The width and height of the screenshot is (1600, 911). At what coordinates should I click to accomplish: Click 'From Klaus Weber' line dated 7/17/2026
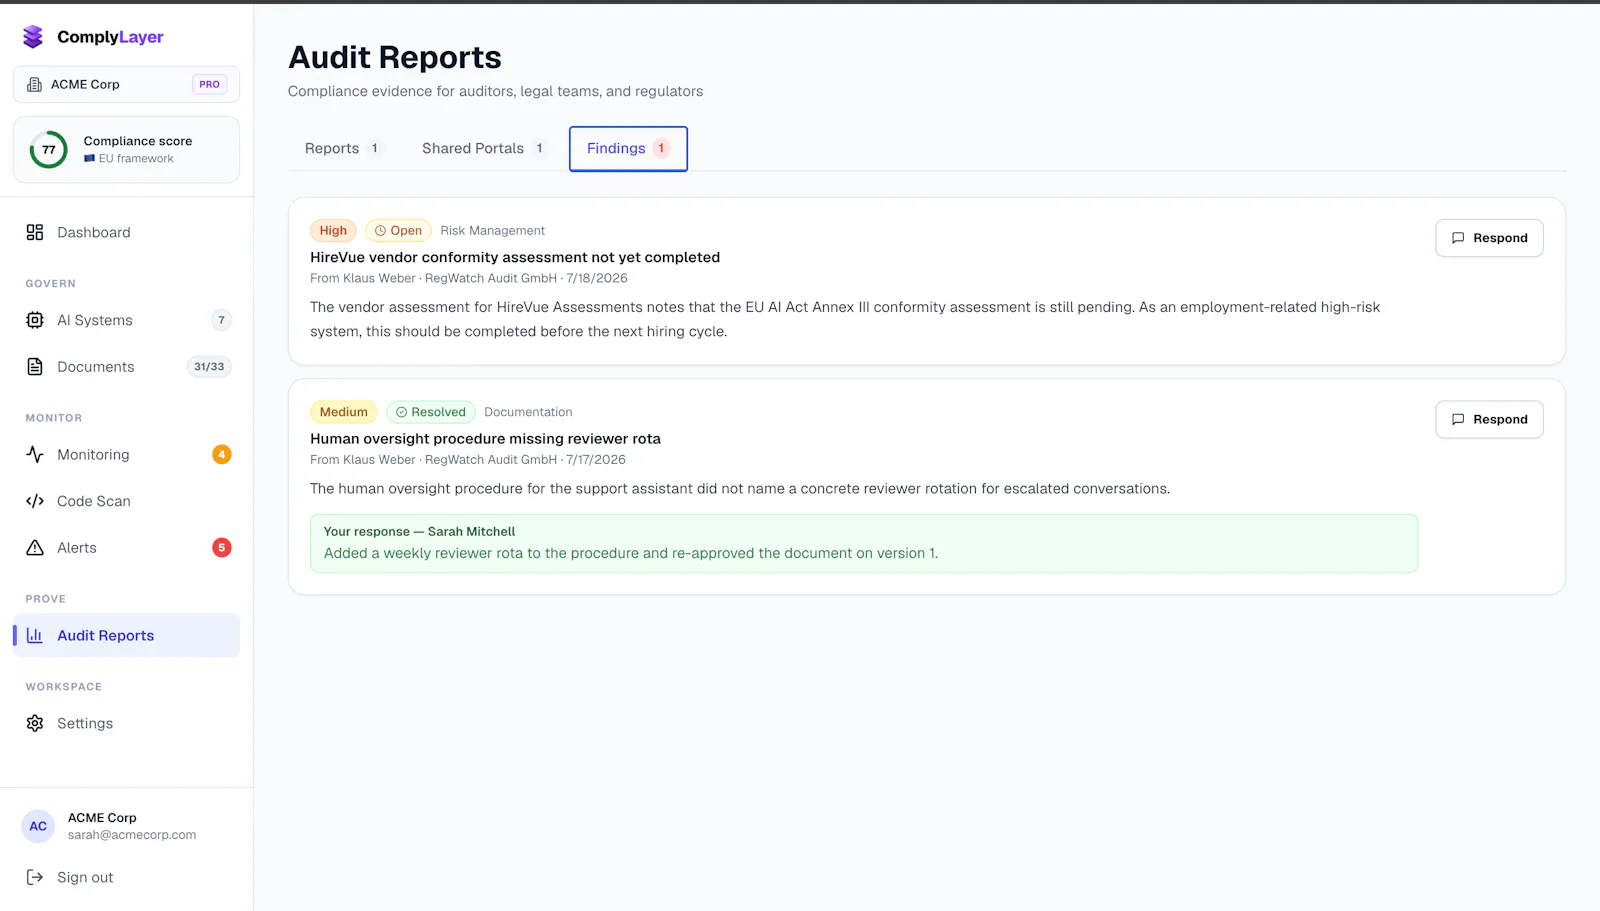coord(468,460)
